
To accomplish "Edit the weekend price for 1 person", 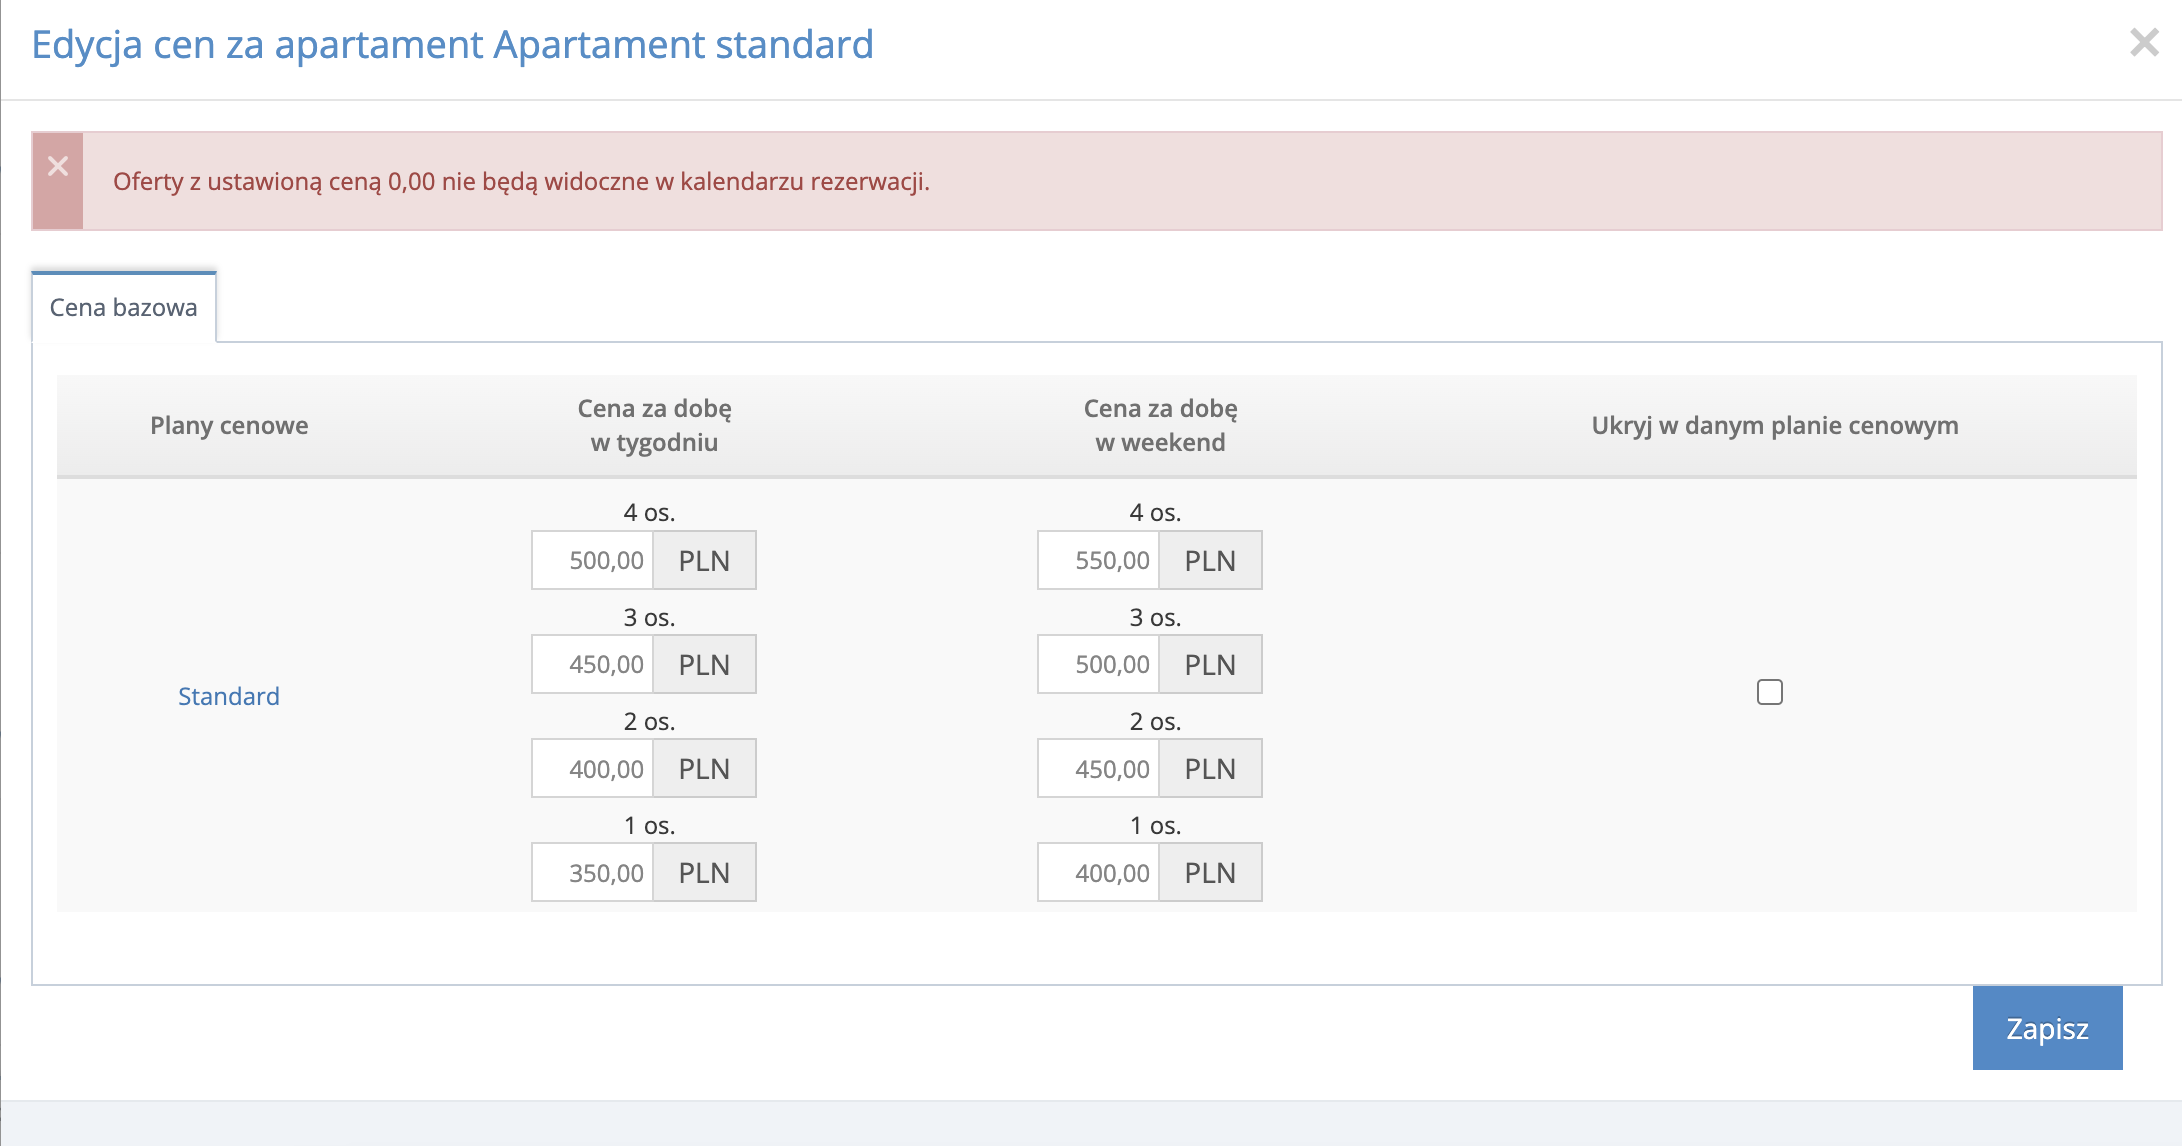I will coord(1097,871).
